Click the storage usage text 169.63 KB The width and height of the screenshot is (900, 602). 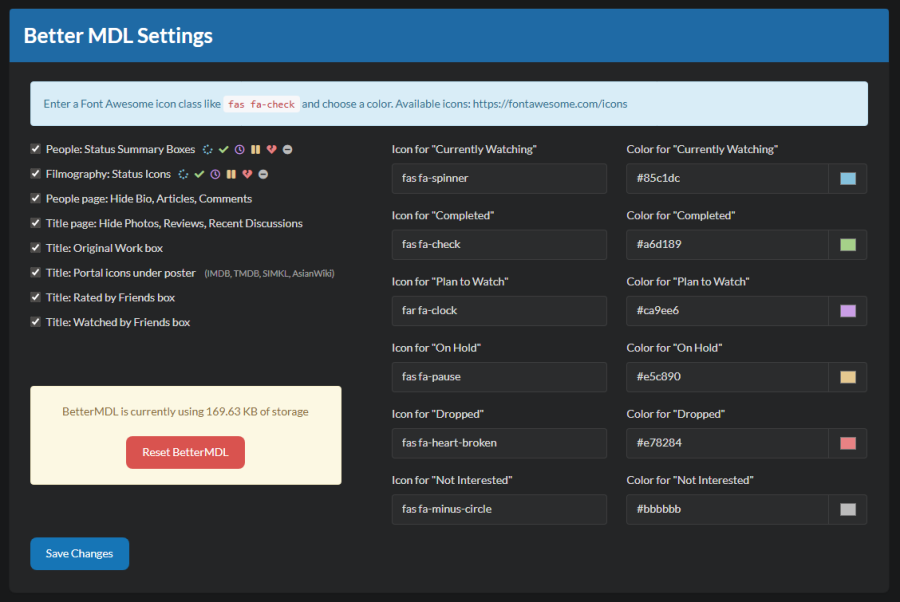pyautogui.click(x=185, y=411)
